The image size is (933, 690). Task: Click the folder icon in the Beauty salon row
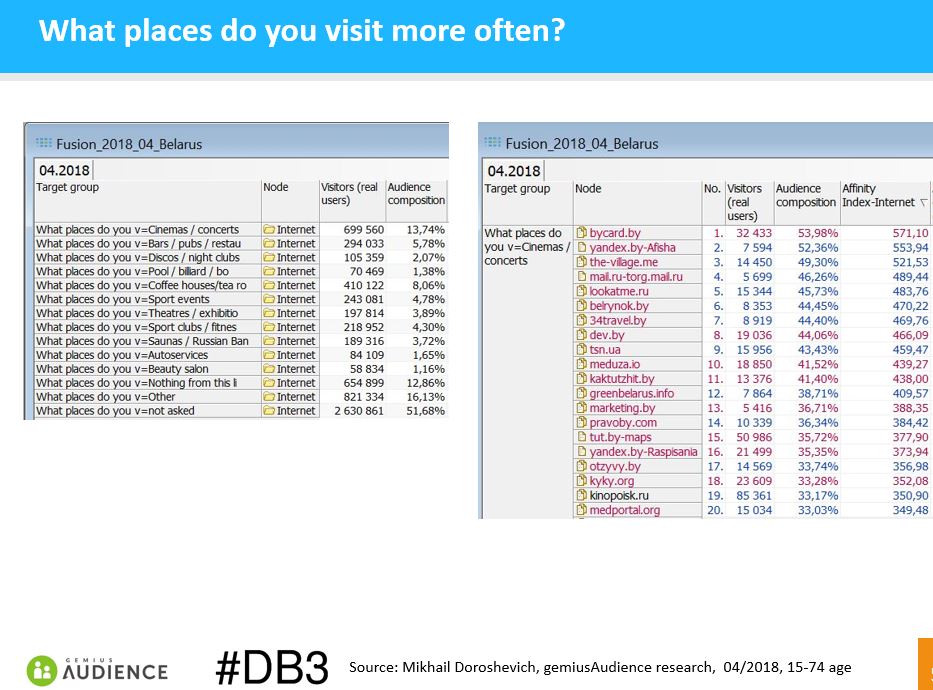(269, 369)
